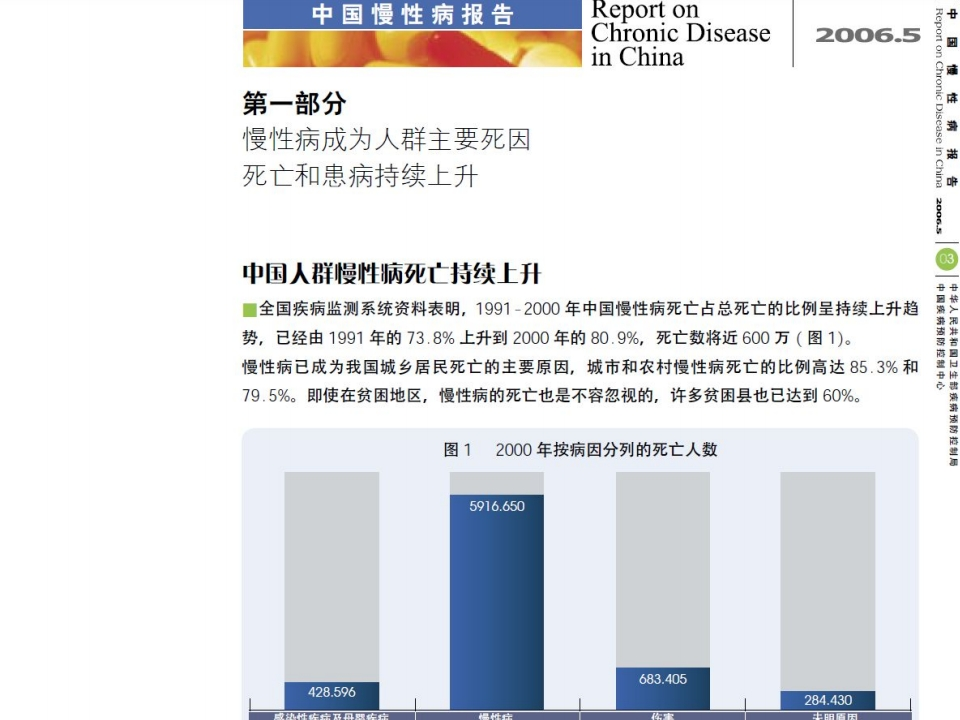
Task: Select the 中国人群慢性病死亡持续上升 heading
Action: tap(392, 274)
